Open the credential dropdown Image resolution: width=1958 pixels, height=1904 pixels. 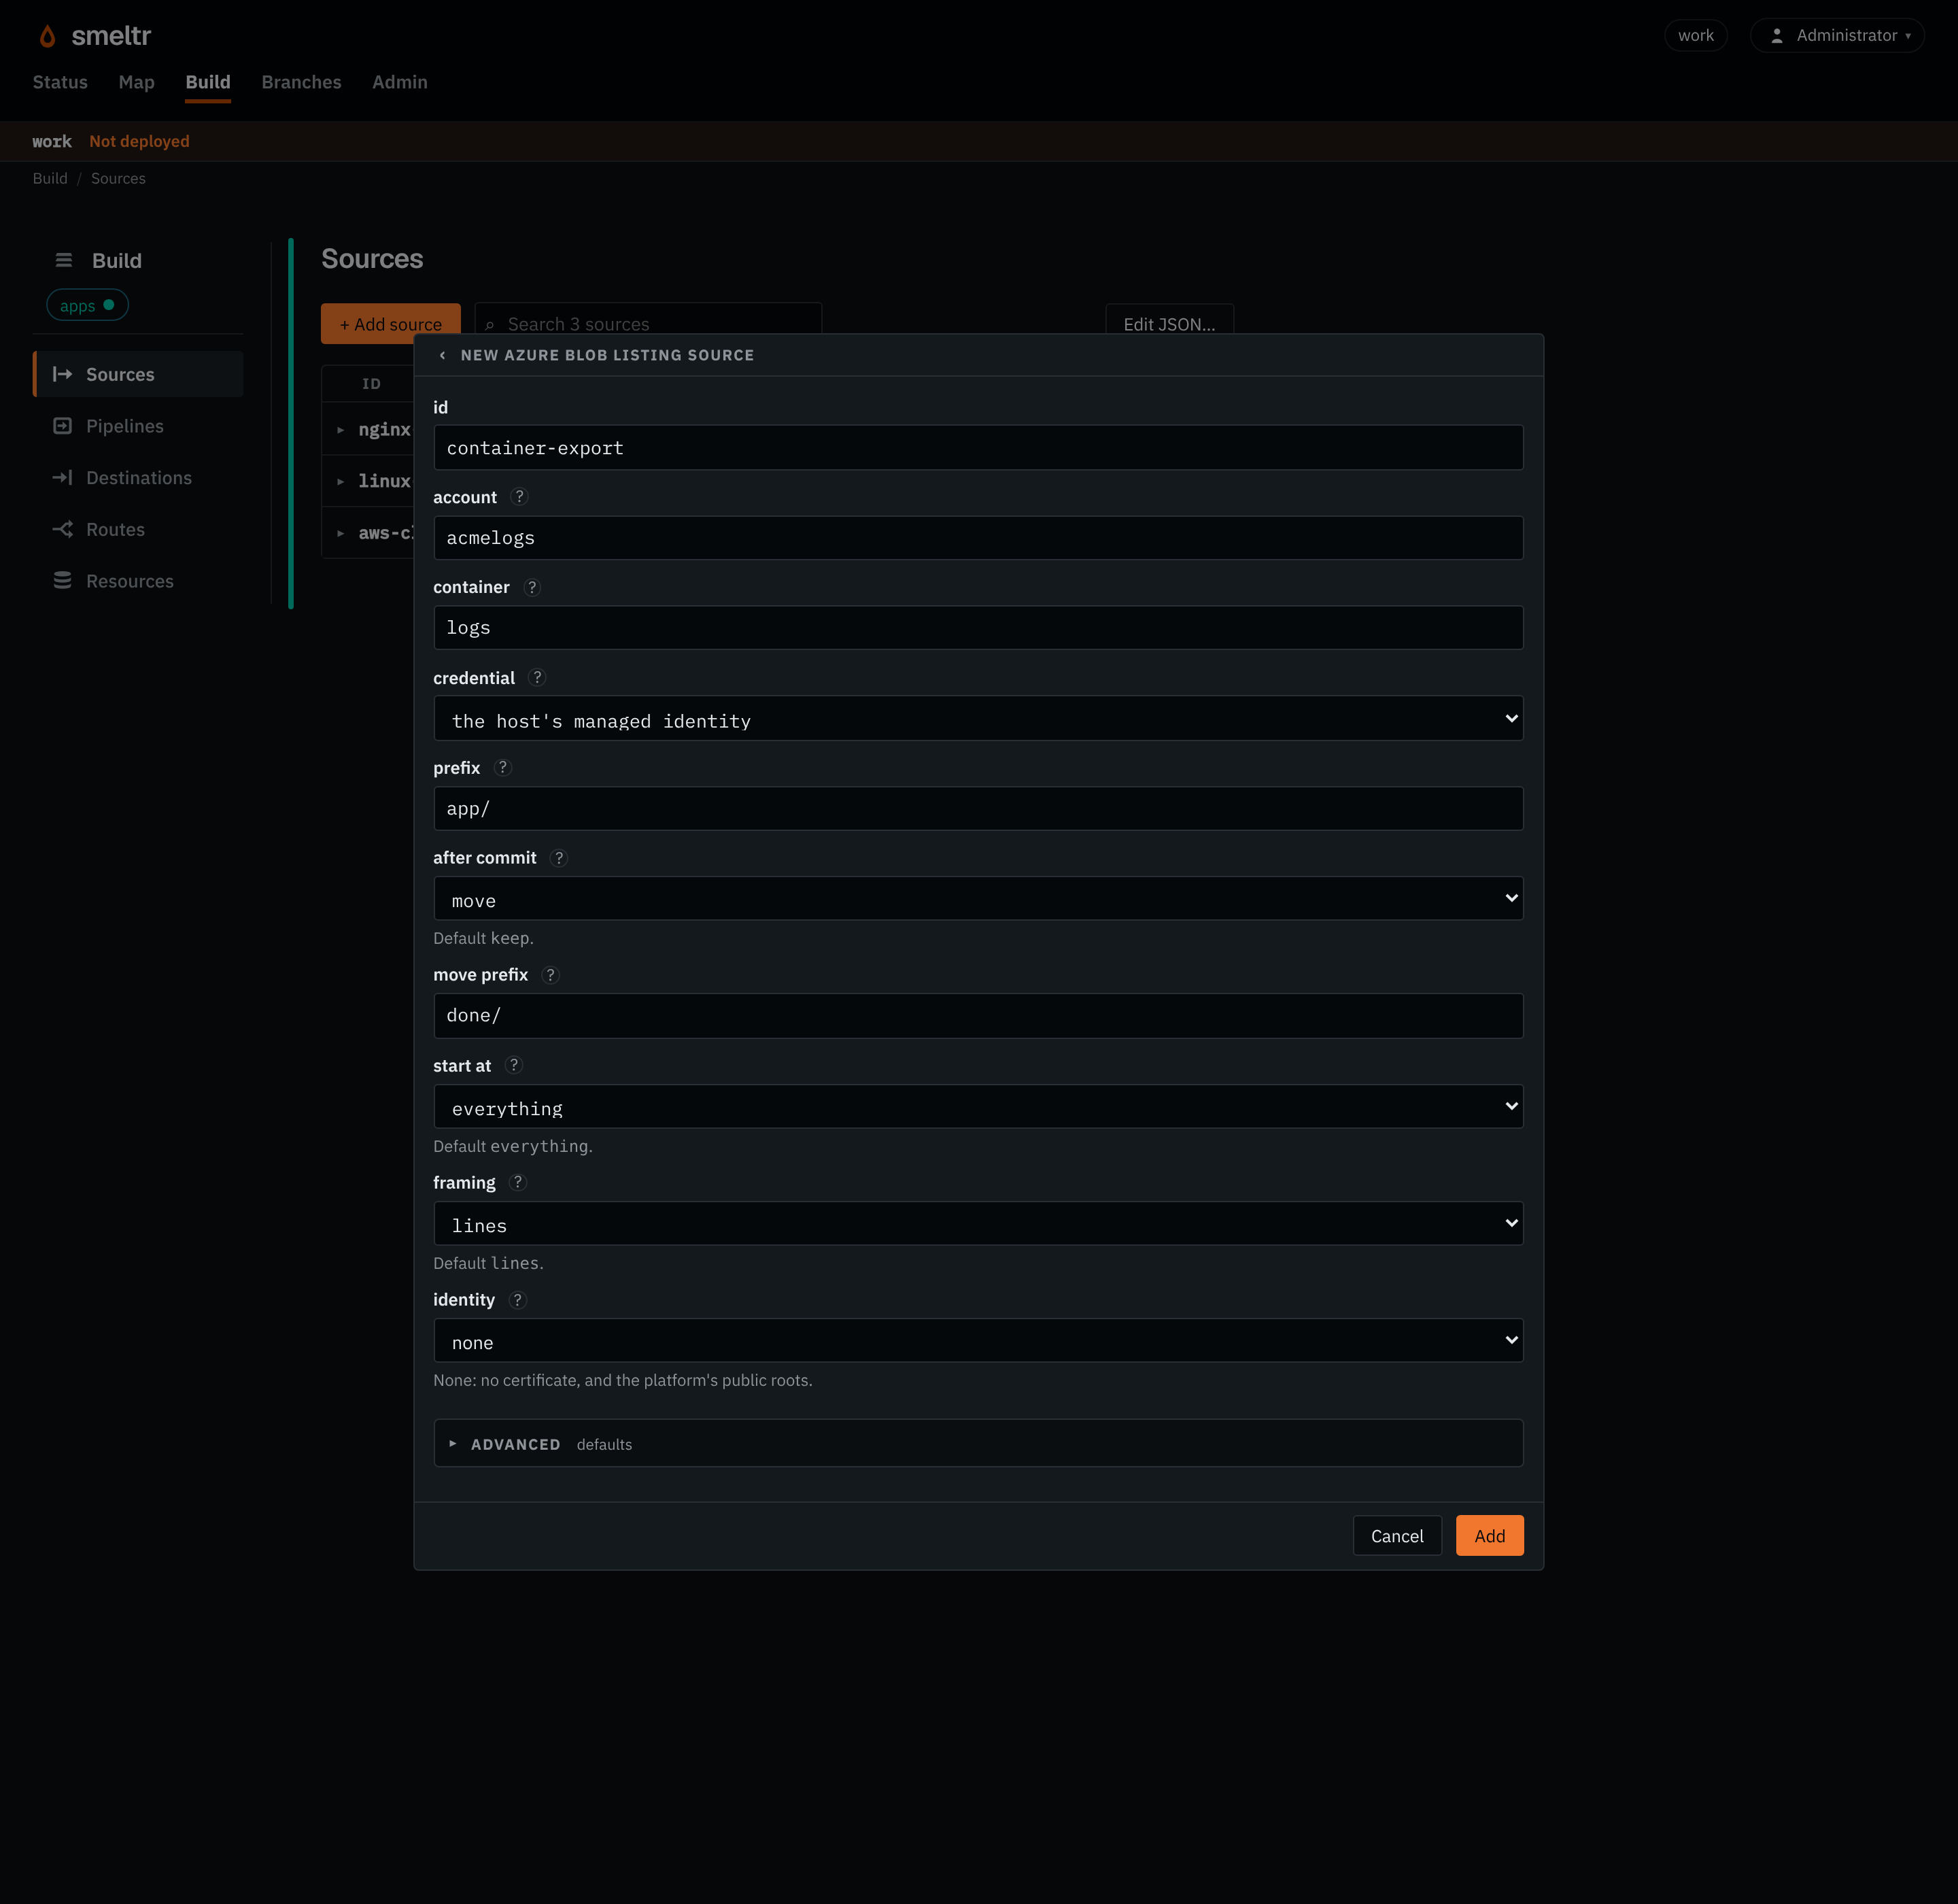(x=978, y=719)
